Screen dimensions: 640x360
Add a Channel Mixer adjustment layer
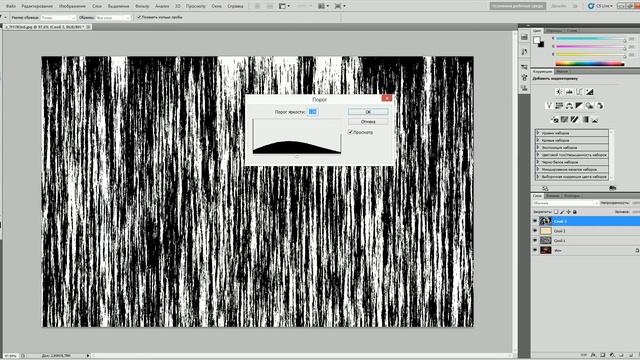pos(600,106)
